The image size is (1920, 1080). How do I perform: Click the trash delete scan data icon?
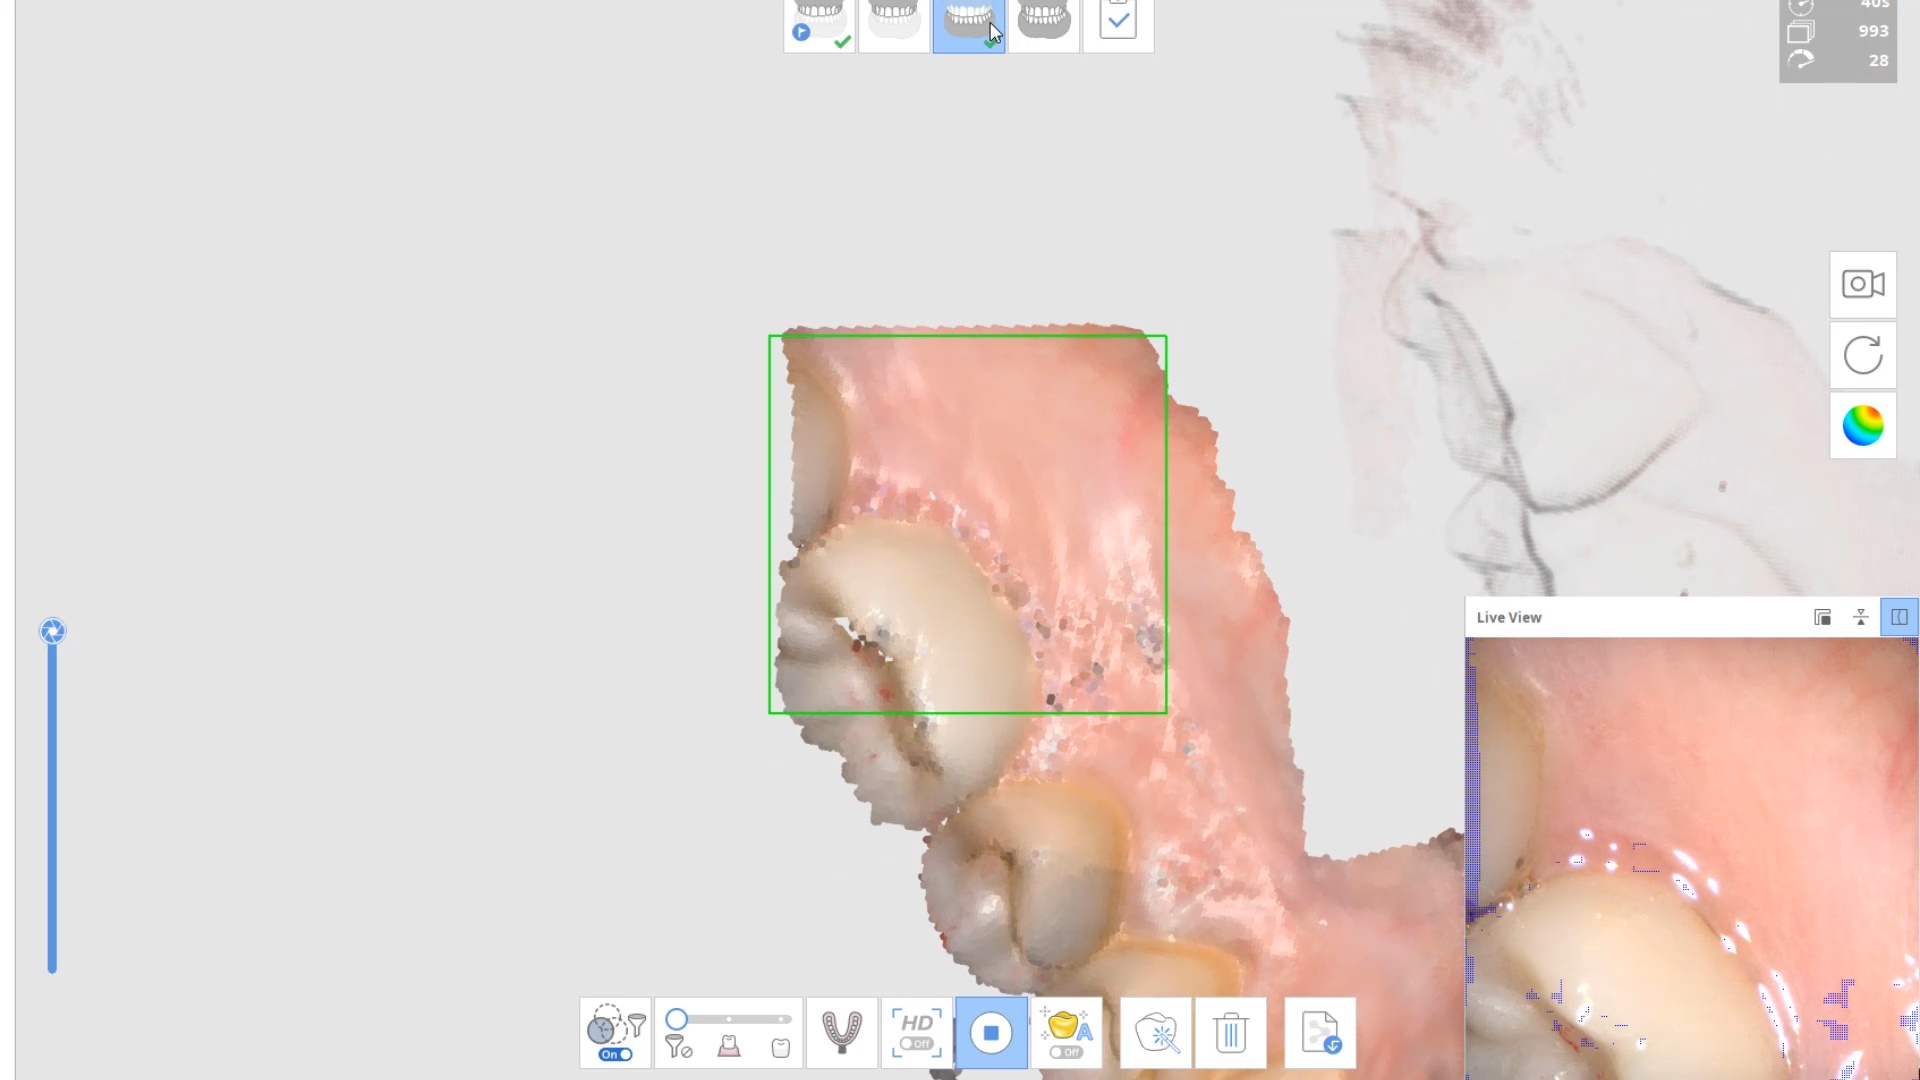point(1231,1033)
